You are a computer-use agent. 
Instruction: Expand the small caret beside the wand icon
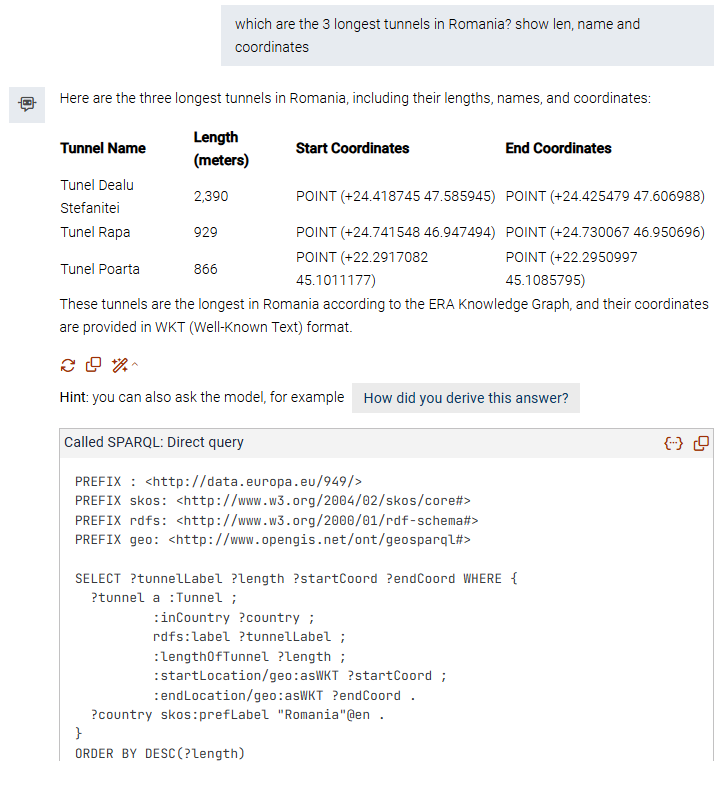coord(135,363)
